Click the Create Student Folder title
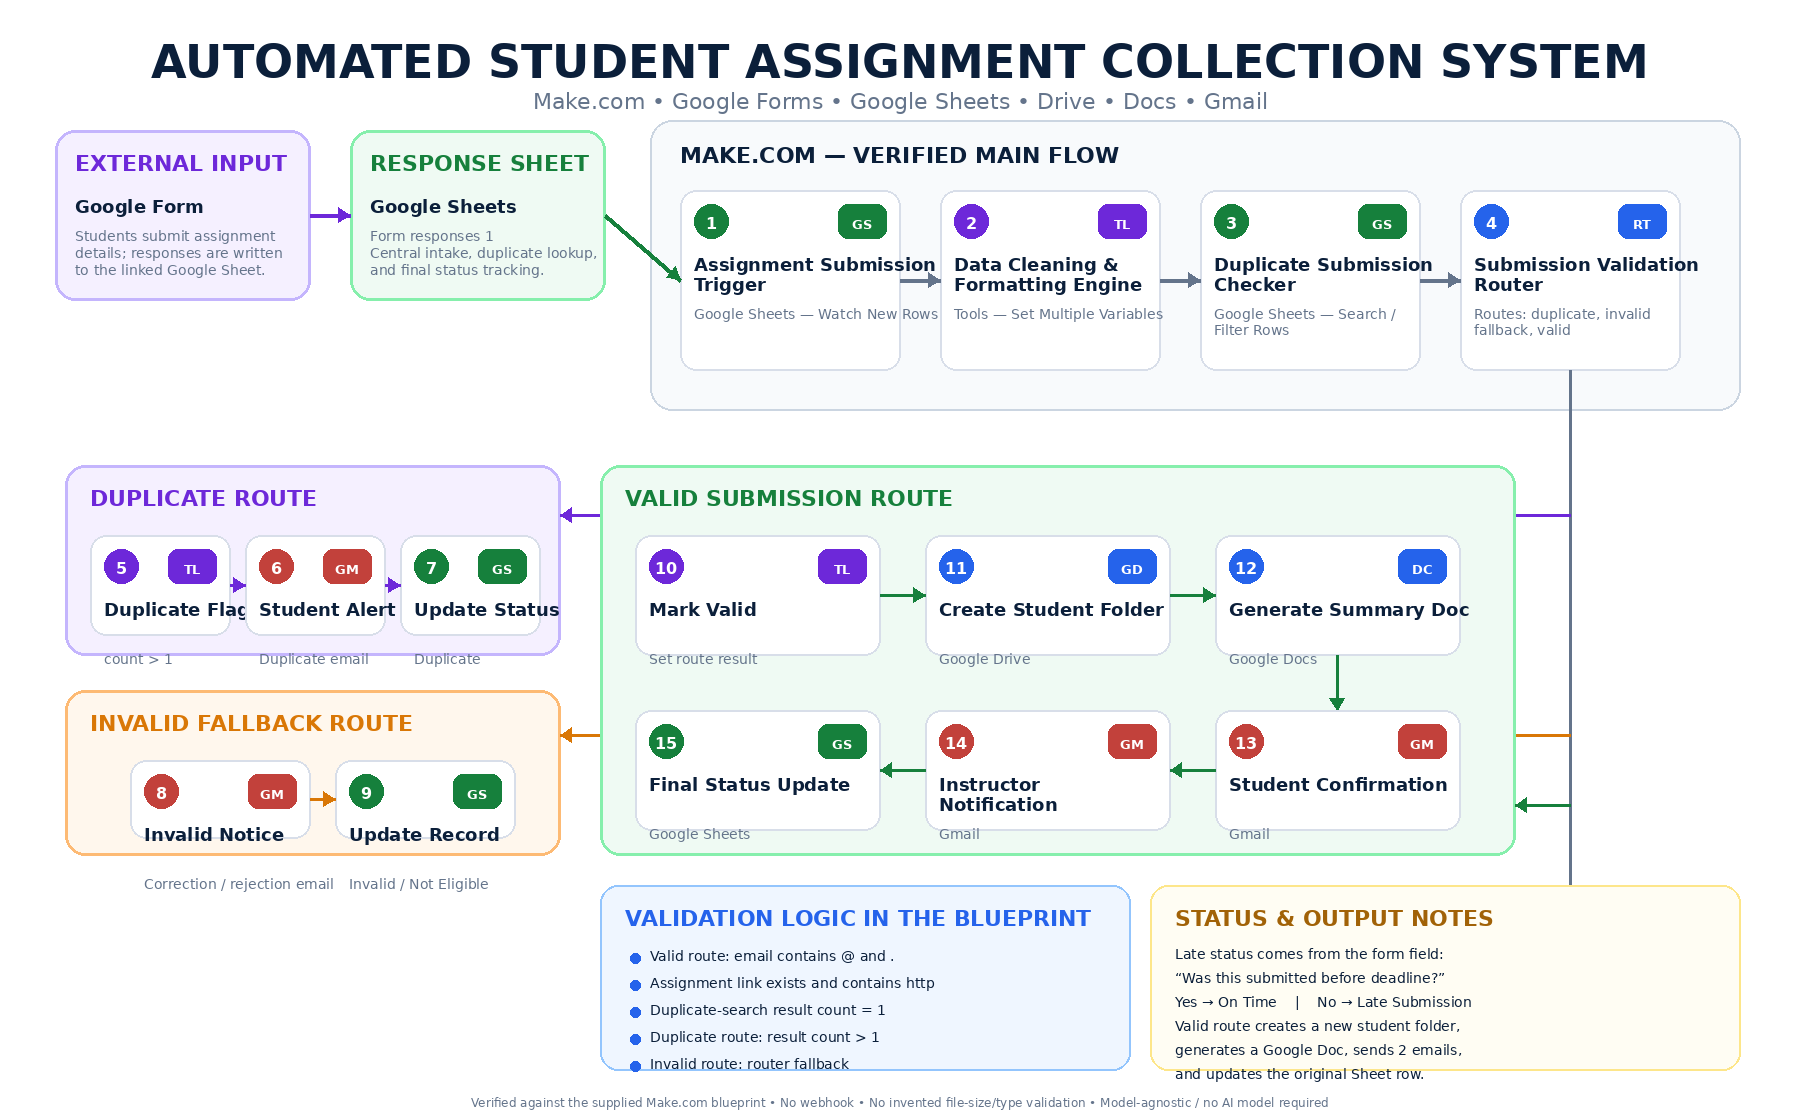The width and height of the screenshot is (1800, 1120). pos(1051,609)
